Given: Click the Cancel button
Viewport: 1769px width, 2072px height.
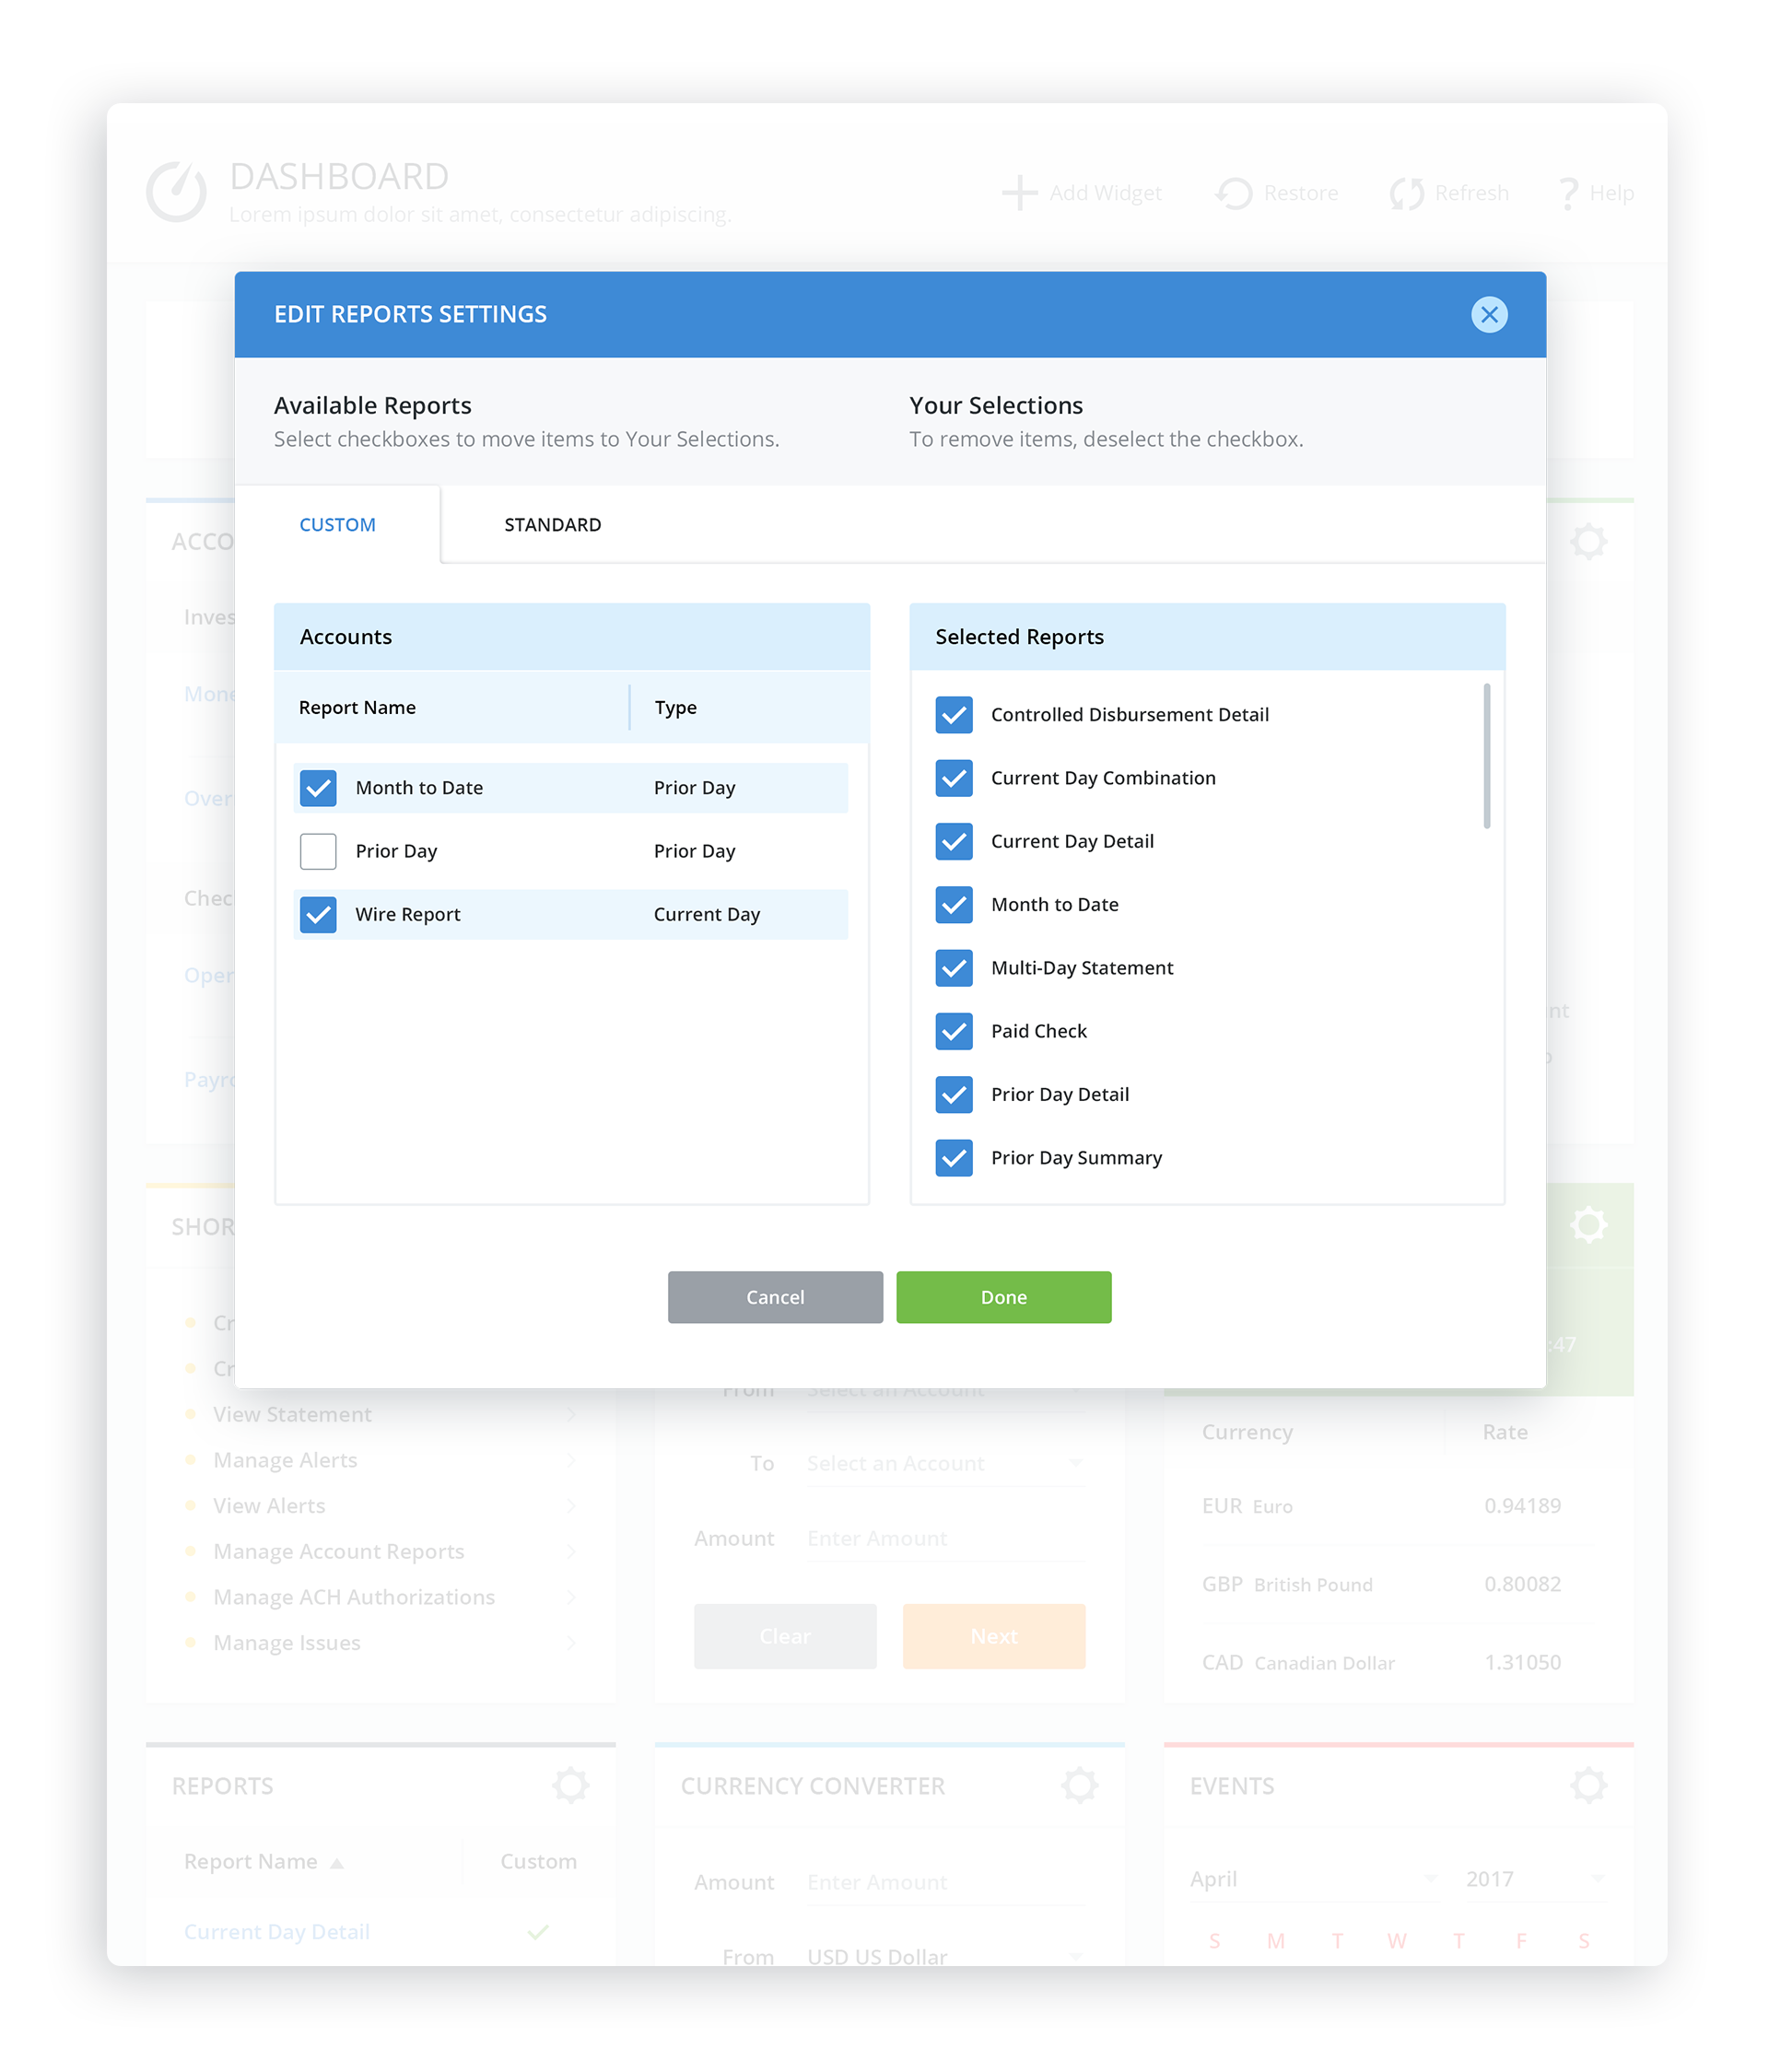Looking at the screenshot, I should tap(774, 1296).
